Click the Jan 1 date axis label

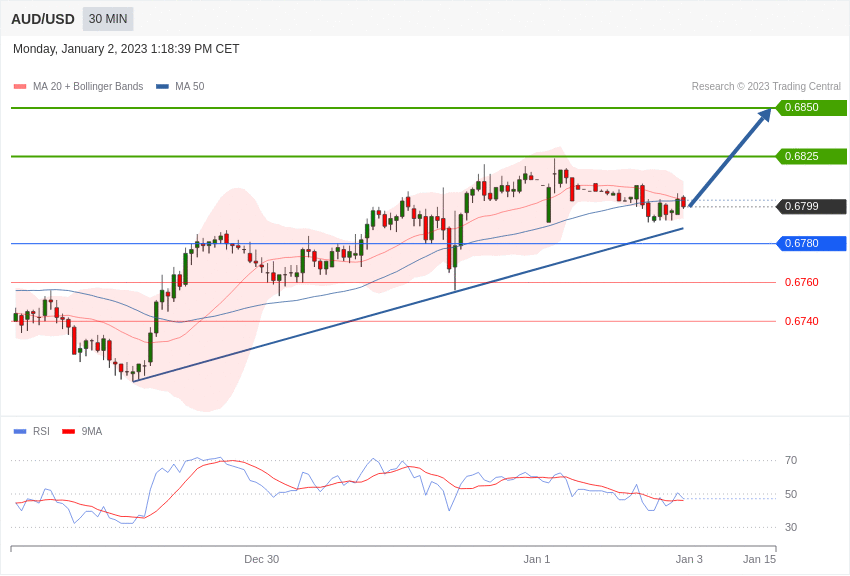tap(537, 559)
